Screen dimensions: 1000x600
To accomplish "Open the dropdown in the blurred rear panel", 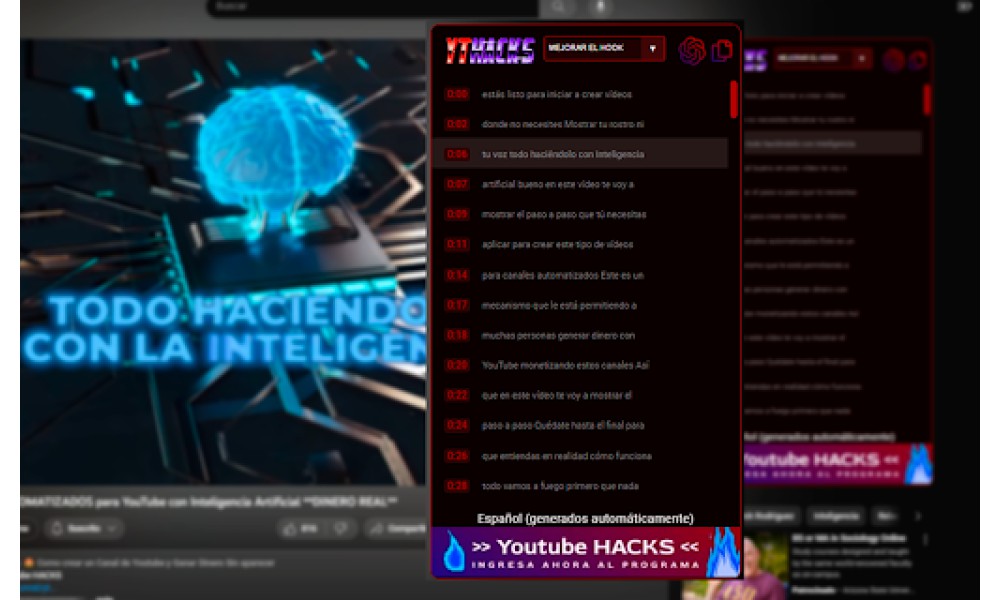I will click(823, 58).
